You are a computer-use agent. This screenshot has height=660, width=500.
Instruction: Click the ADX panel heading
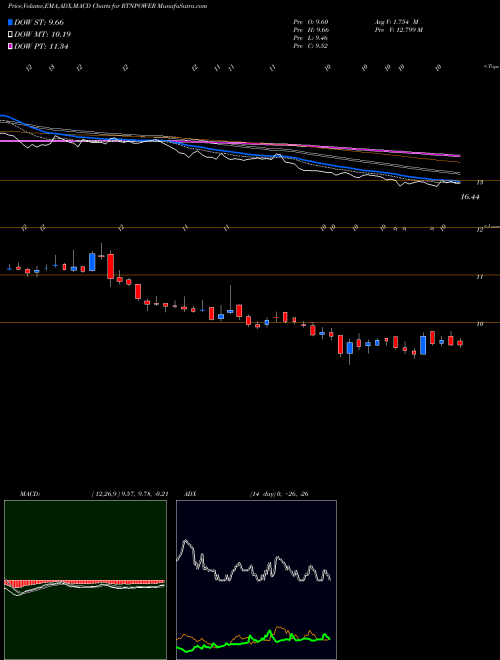click(x=190, y=494)
